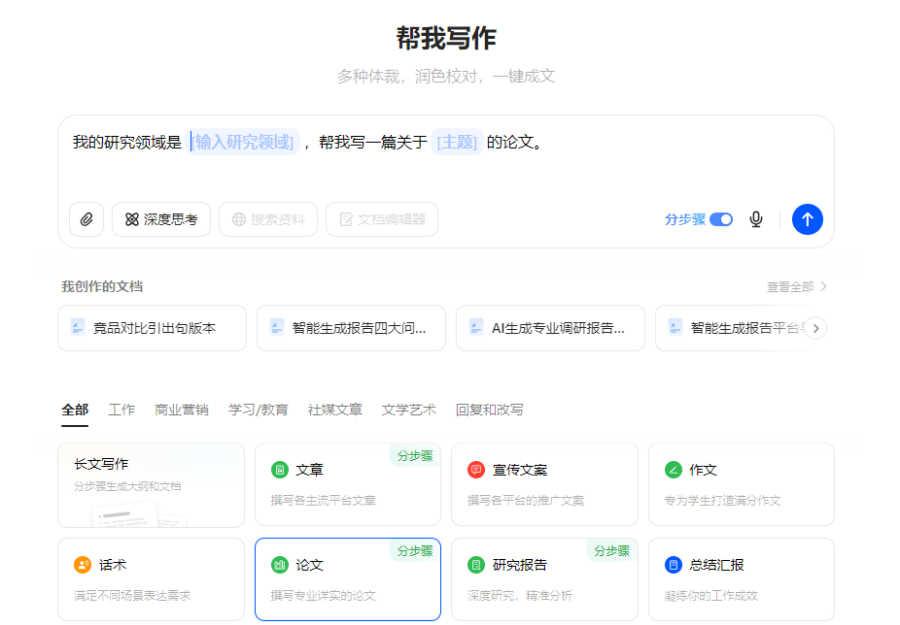
Task: Toggle the 分步骤 switch off
Action: point(721,219)
